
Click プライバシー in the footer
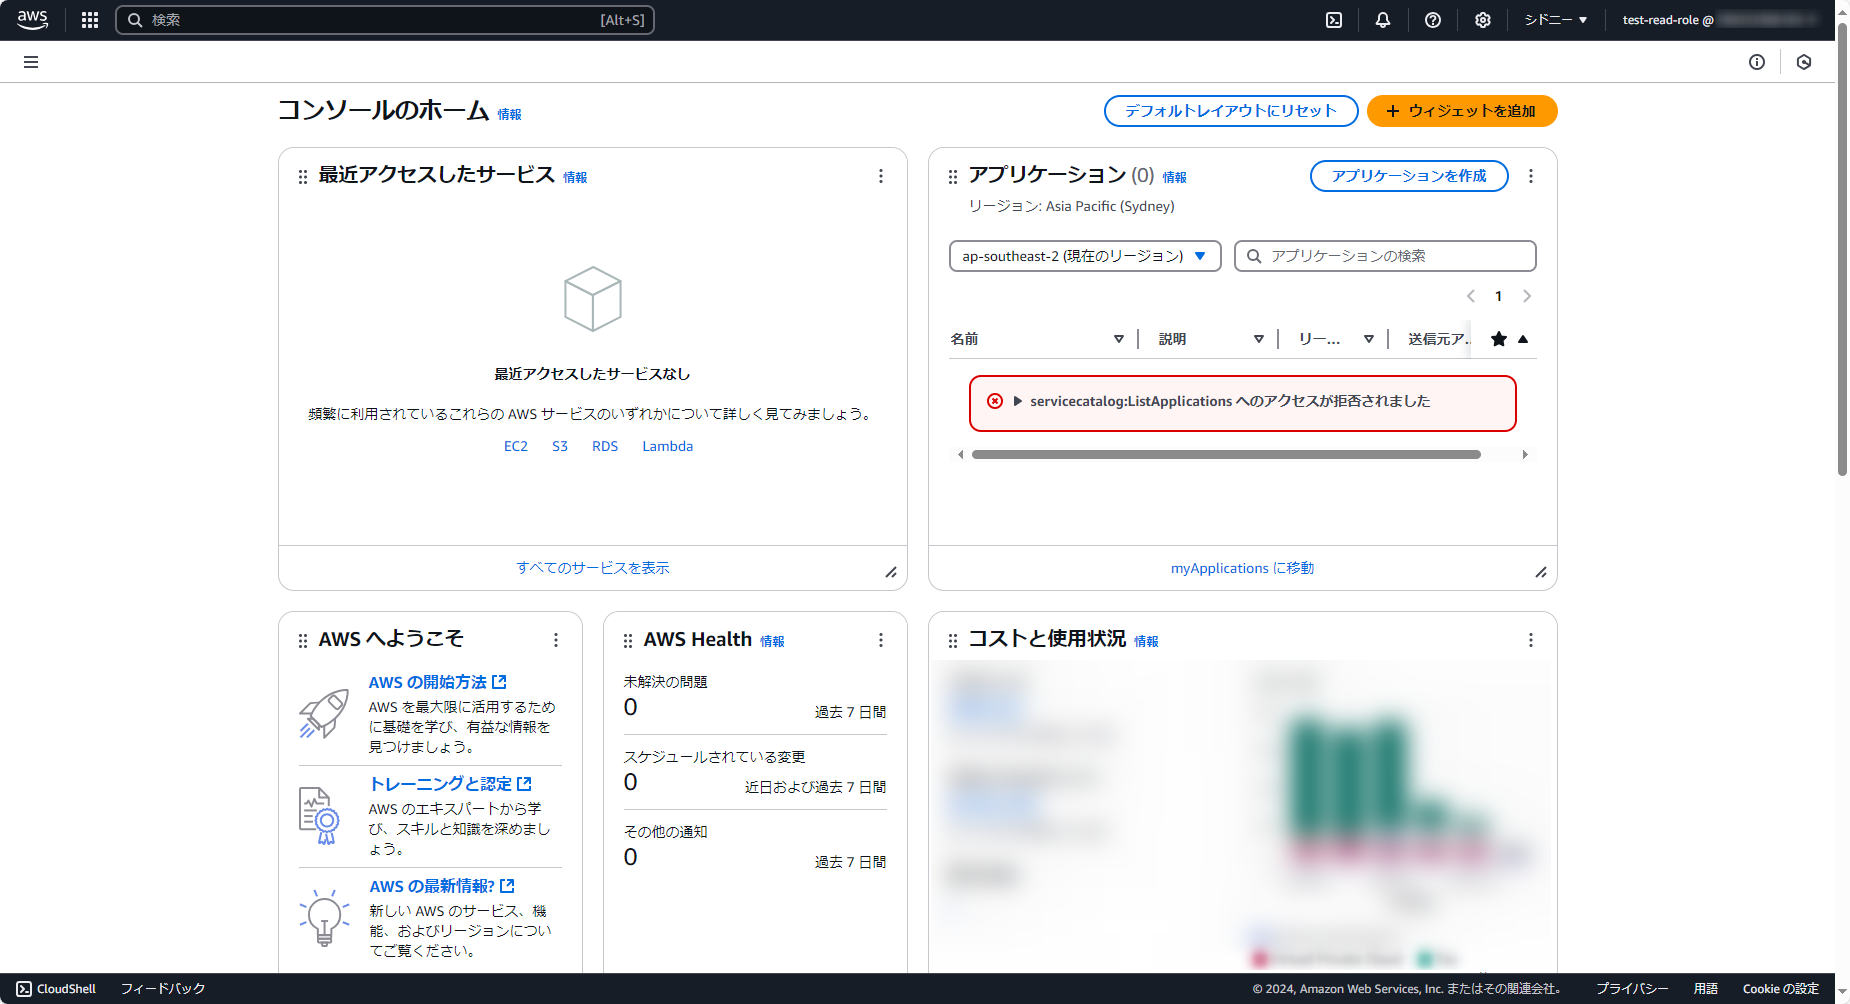pyautogui.click(x=1632, y=989)
